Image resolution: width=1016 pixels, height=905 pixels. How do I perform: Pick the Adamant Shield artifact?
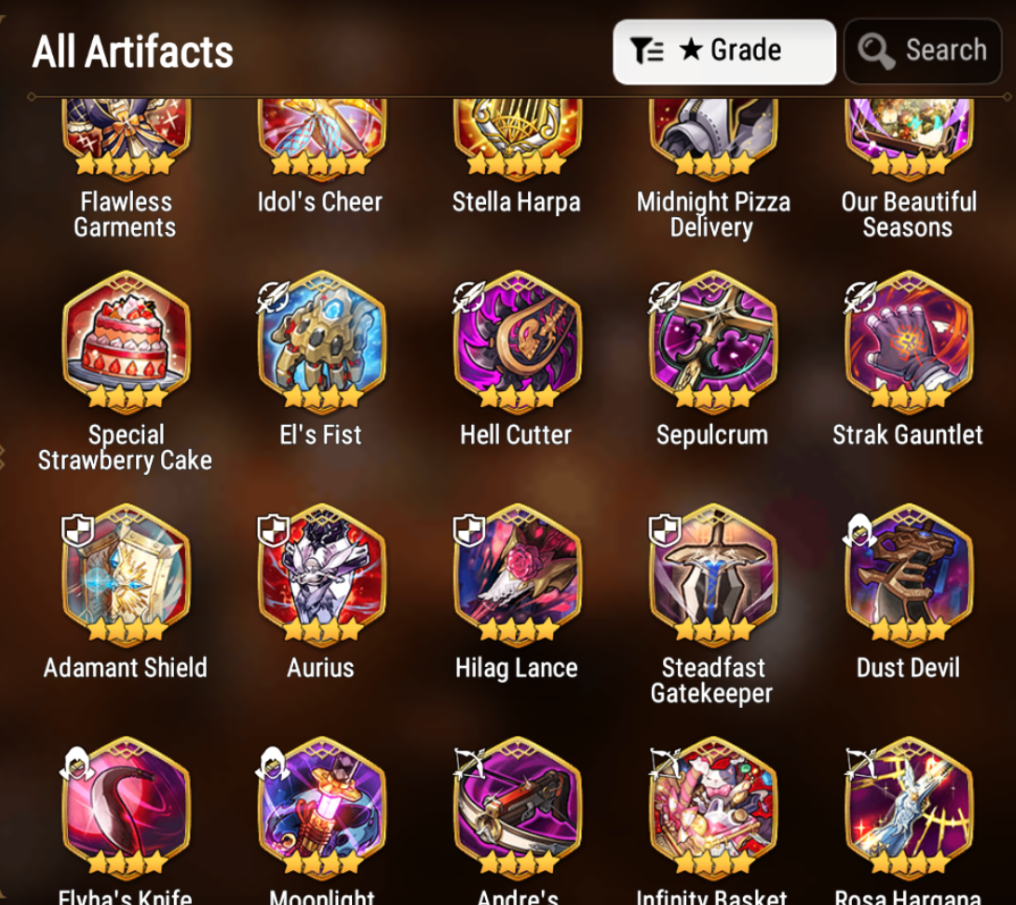tap(126, 576)
